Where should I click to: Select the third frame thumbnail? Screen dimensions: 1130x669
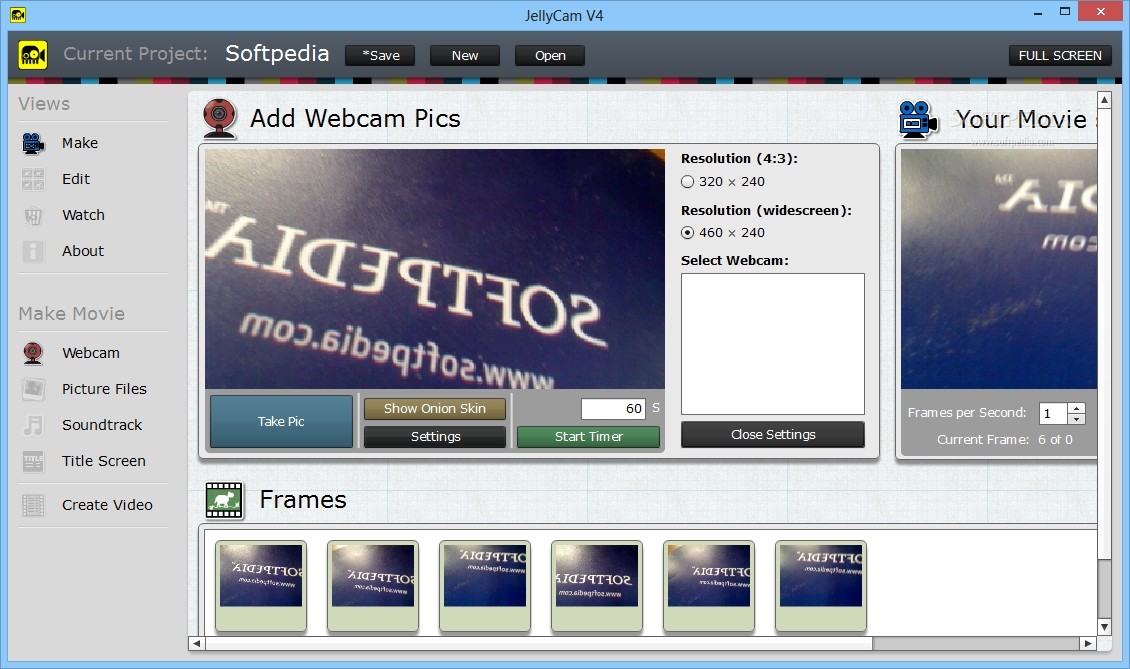point(485,586)
